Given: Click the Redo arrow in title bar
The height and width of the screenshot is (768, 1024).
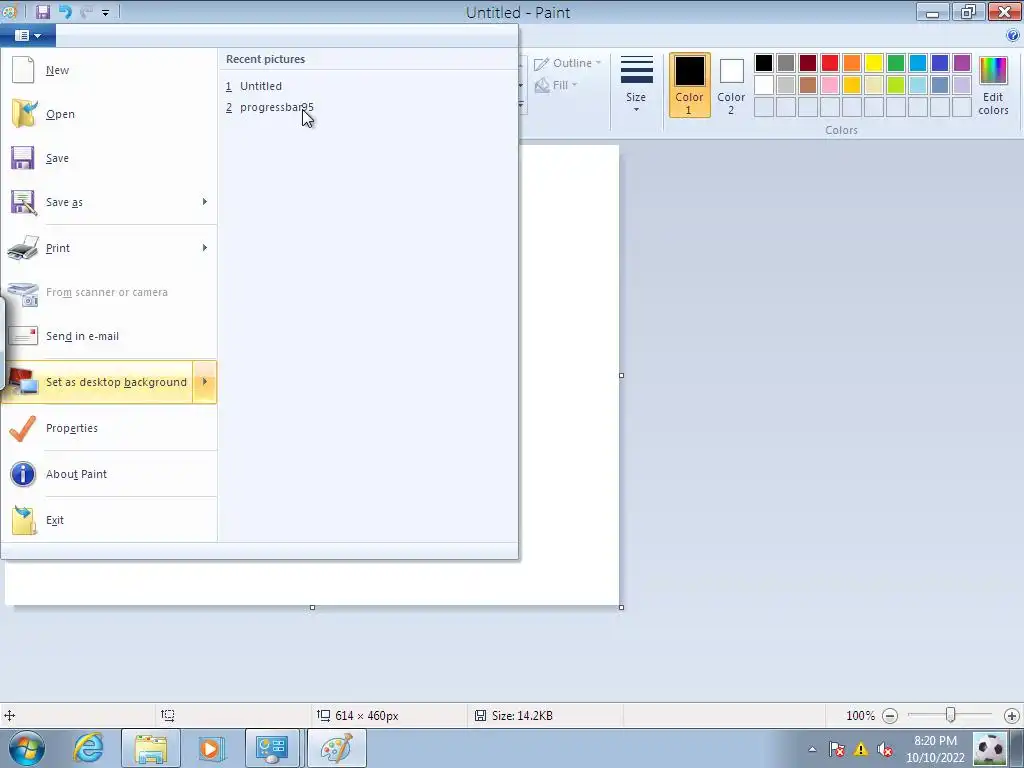Looking at the screenshot, I should pyautogui.click(x=86, y=12).
